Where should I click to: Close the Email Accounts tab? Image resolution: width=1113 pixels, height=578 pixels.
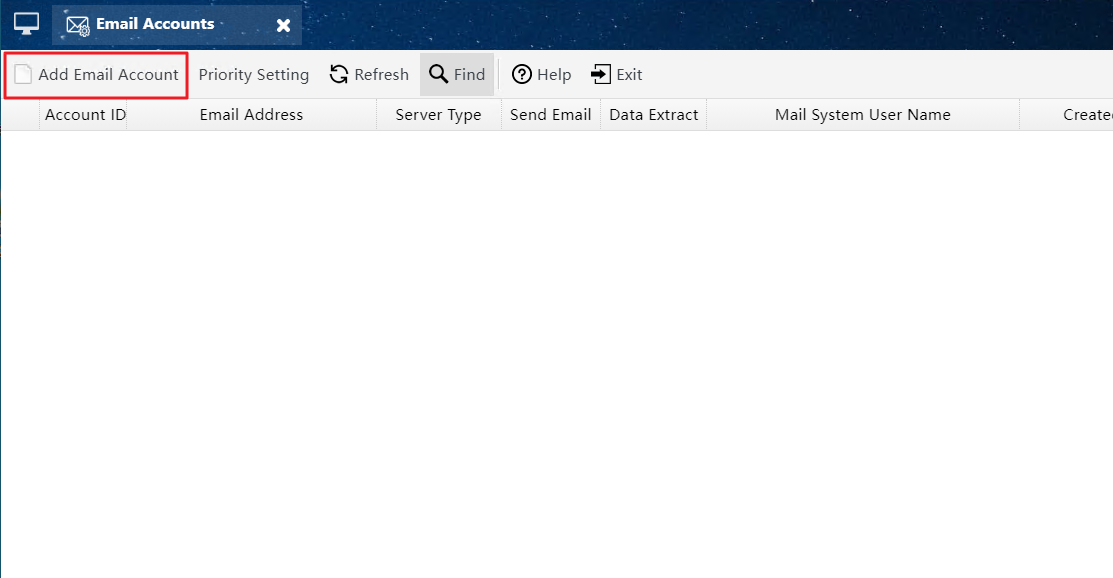pos(283,26)
